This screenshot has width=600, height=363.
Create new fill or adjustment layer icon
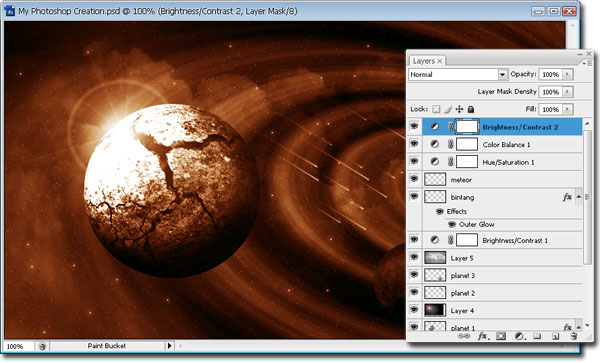click(x=519, y=336)
